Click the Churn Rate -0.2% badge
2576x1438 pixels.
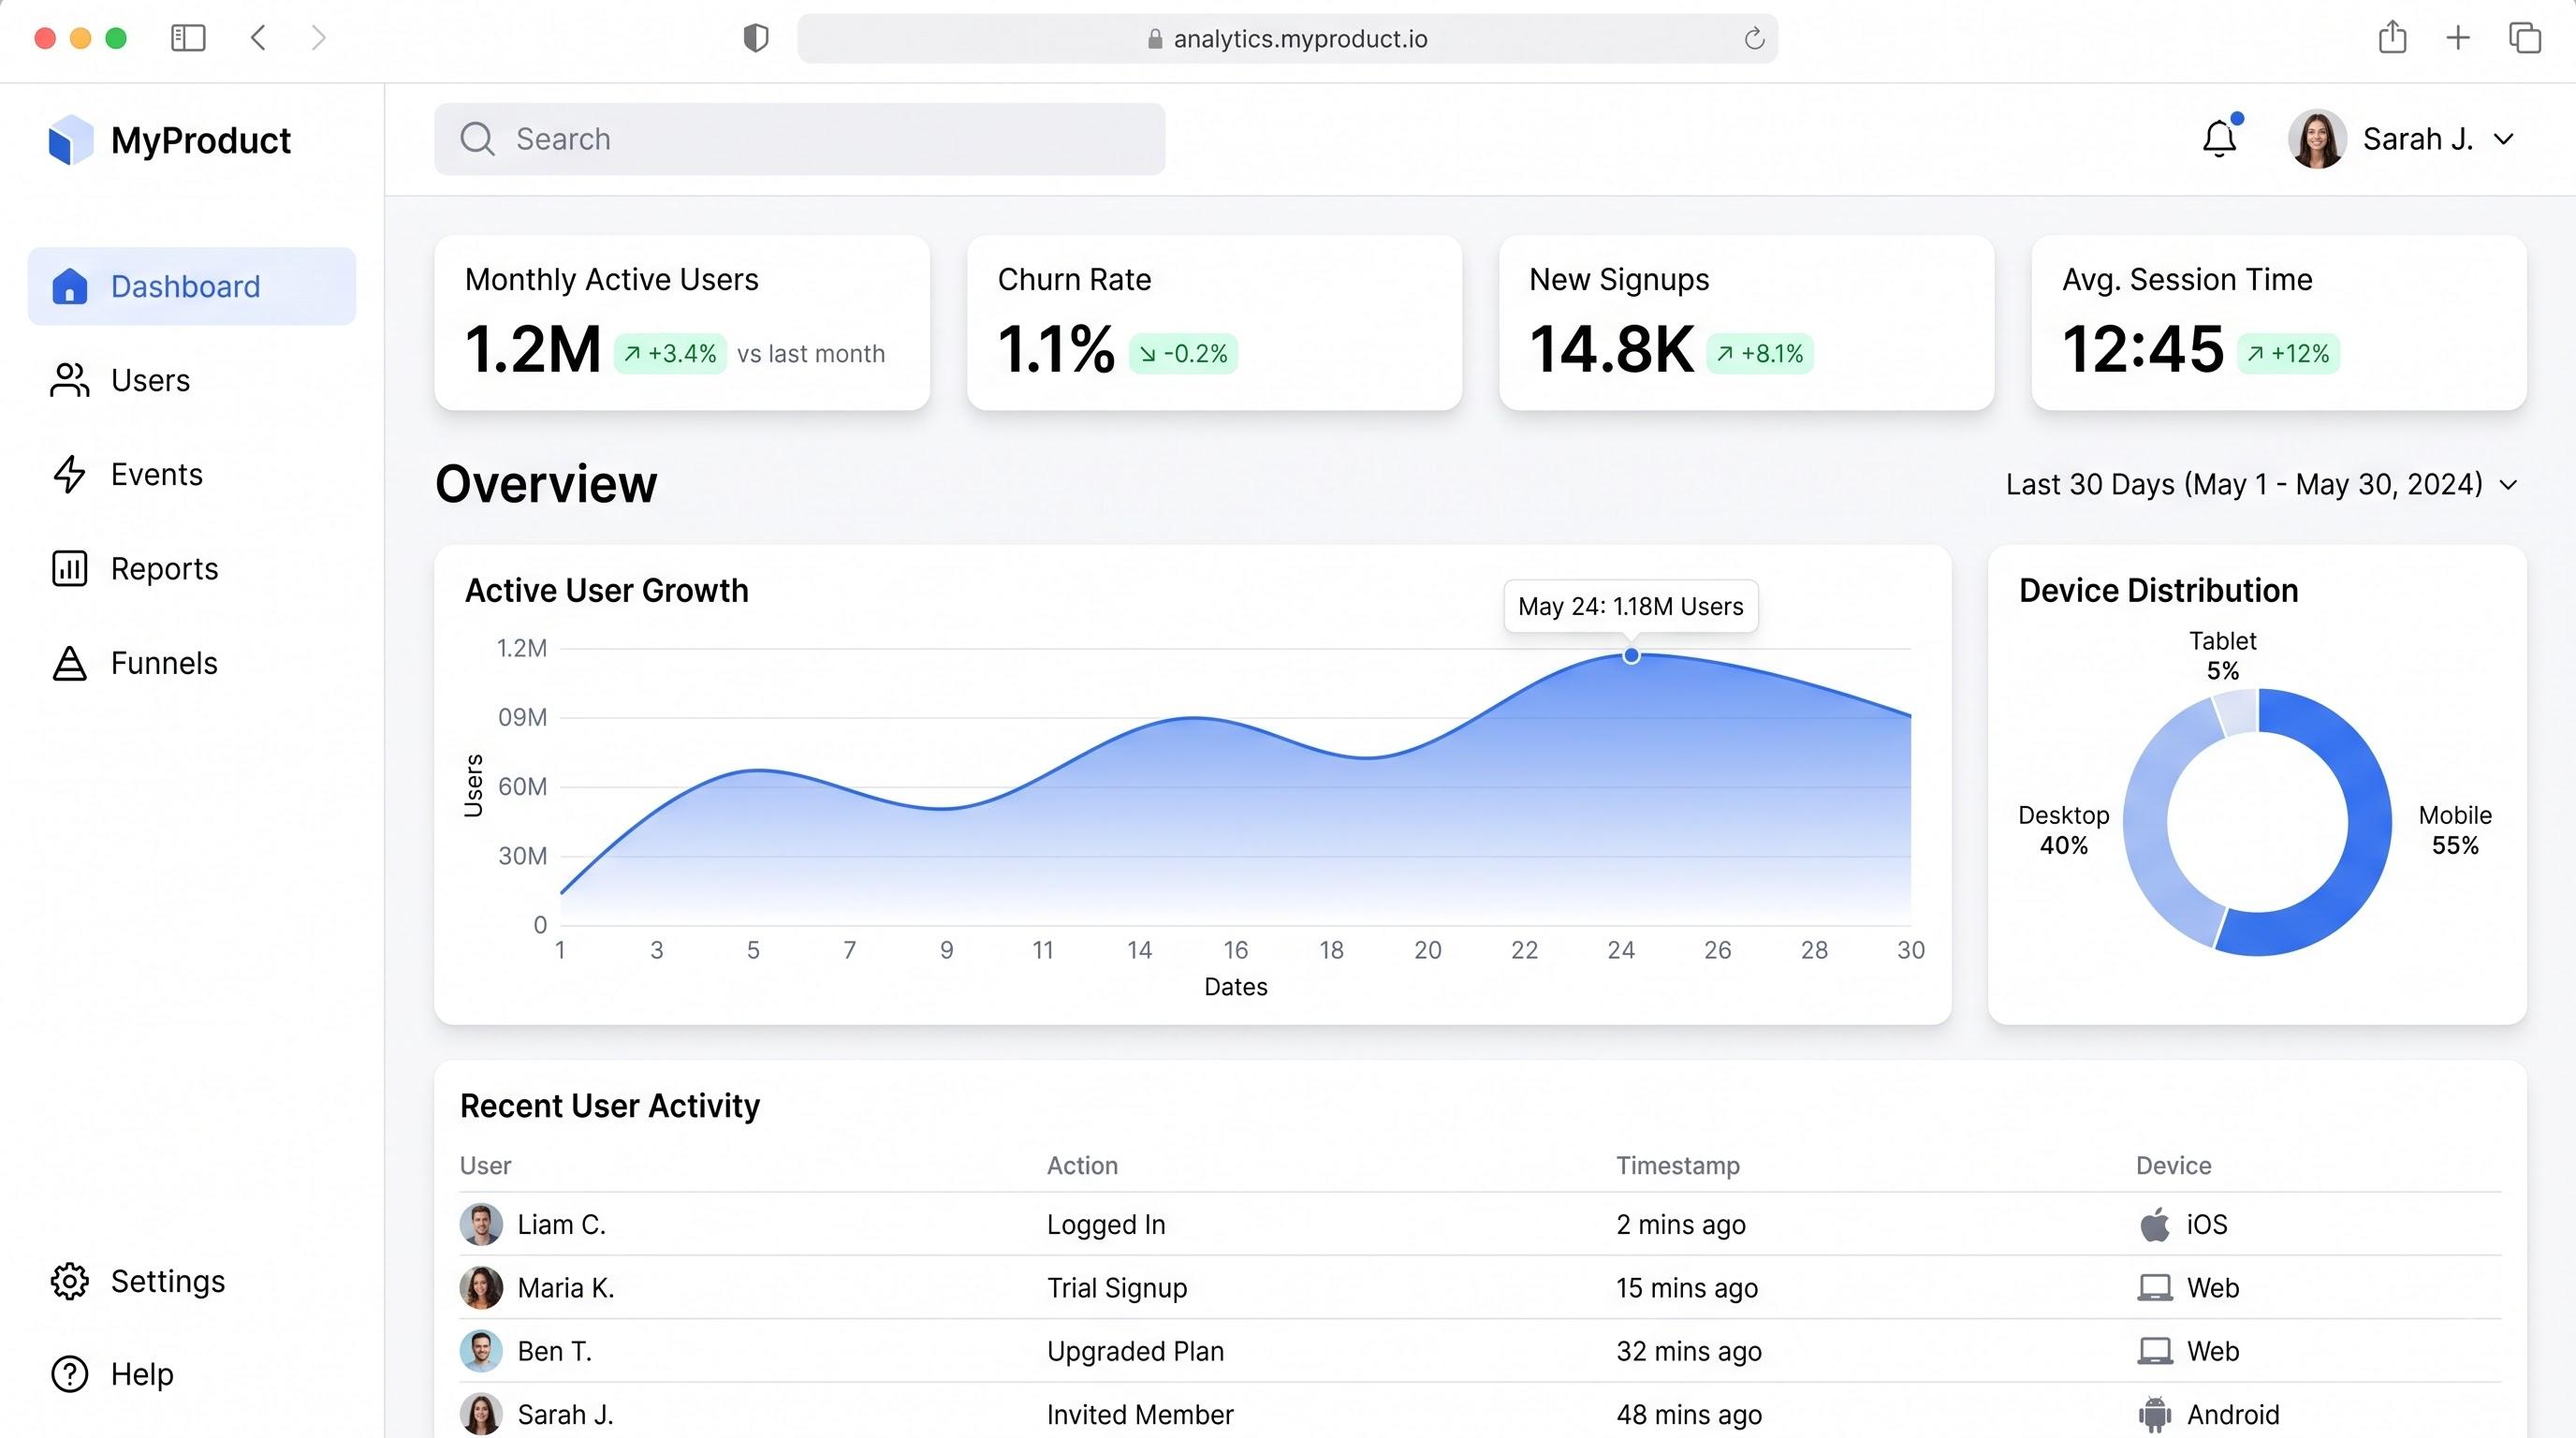pos(1183,354)
